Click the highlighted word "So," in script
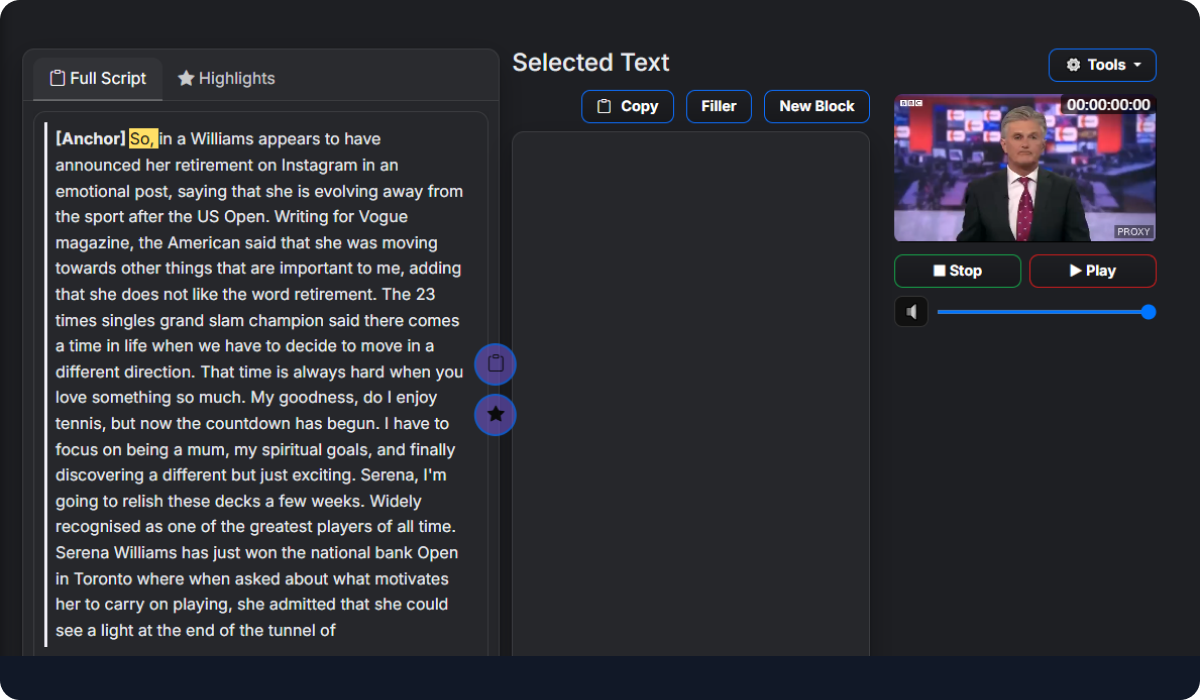Image resolution: width=1200 pixels, height=700 pixels. point(143,139)
